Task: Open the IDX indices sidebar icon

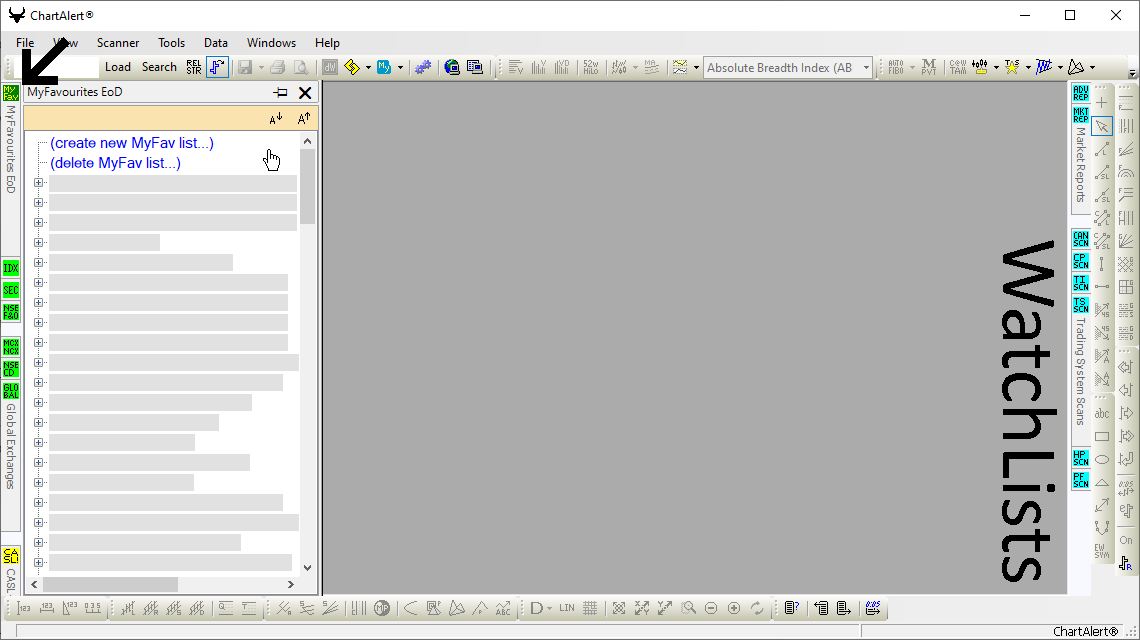Action: [x=10, y=268]
